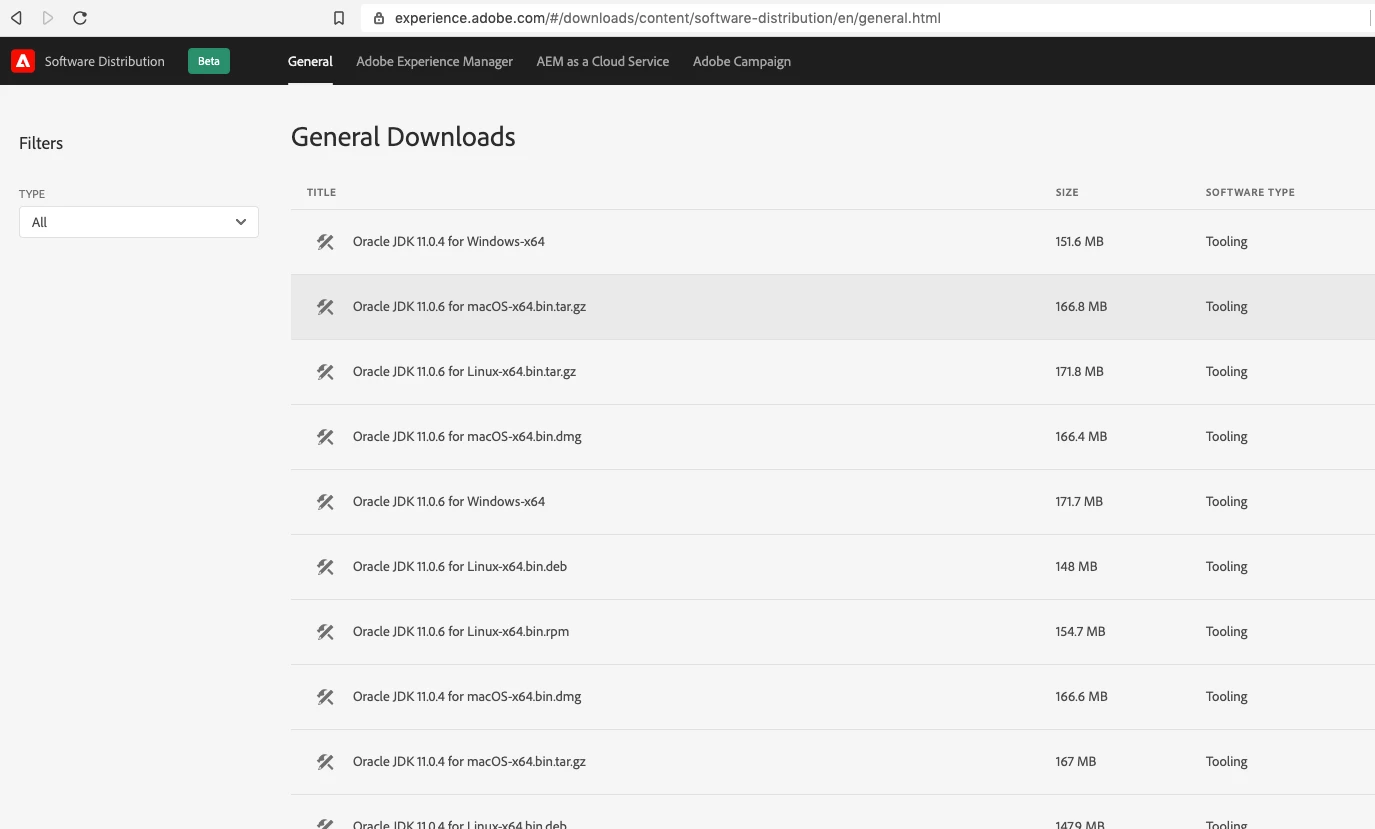Click the Filters heading
Viewport: 1375px width, 829px height.
point(41,143)
